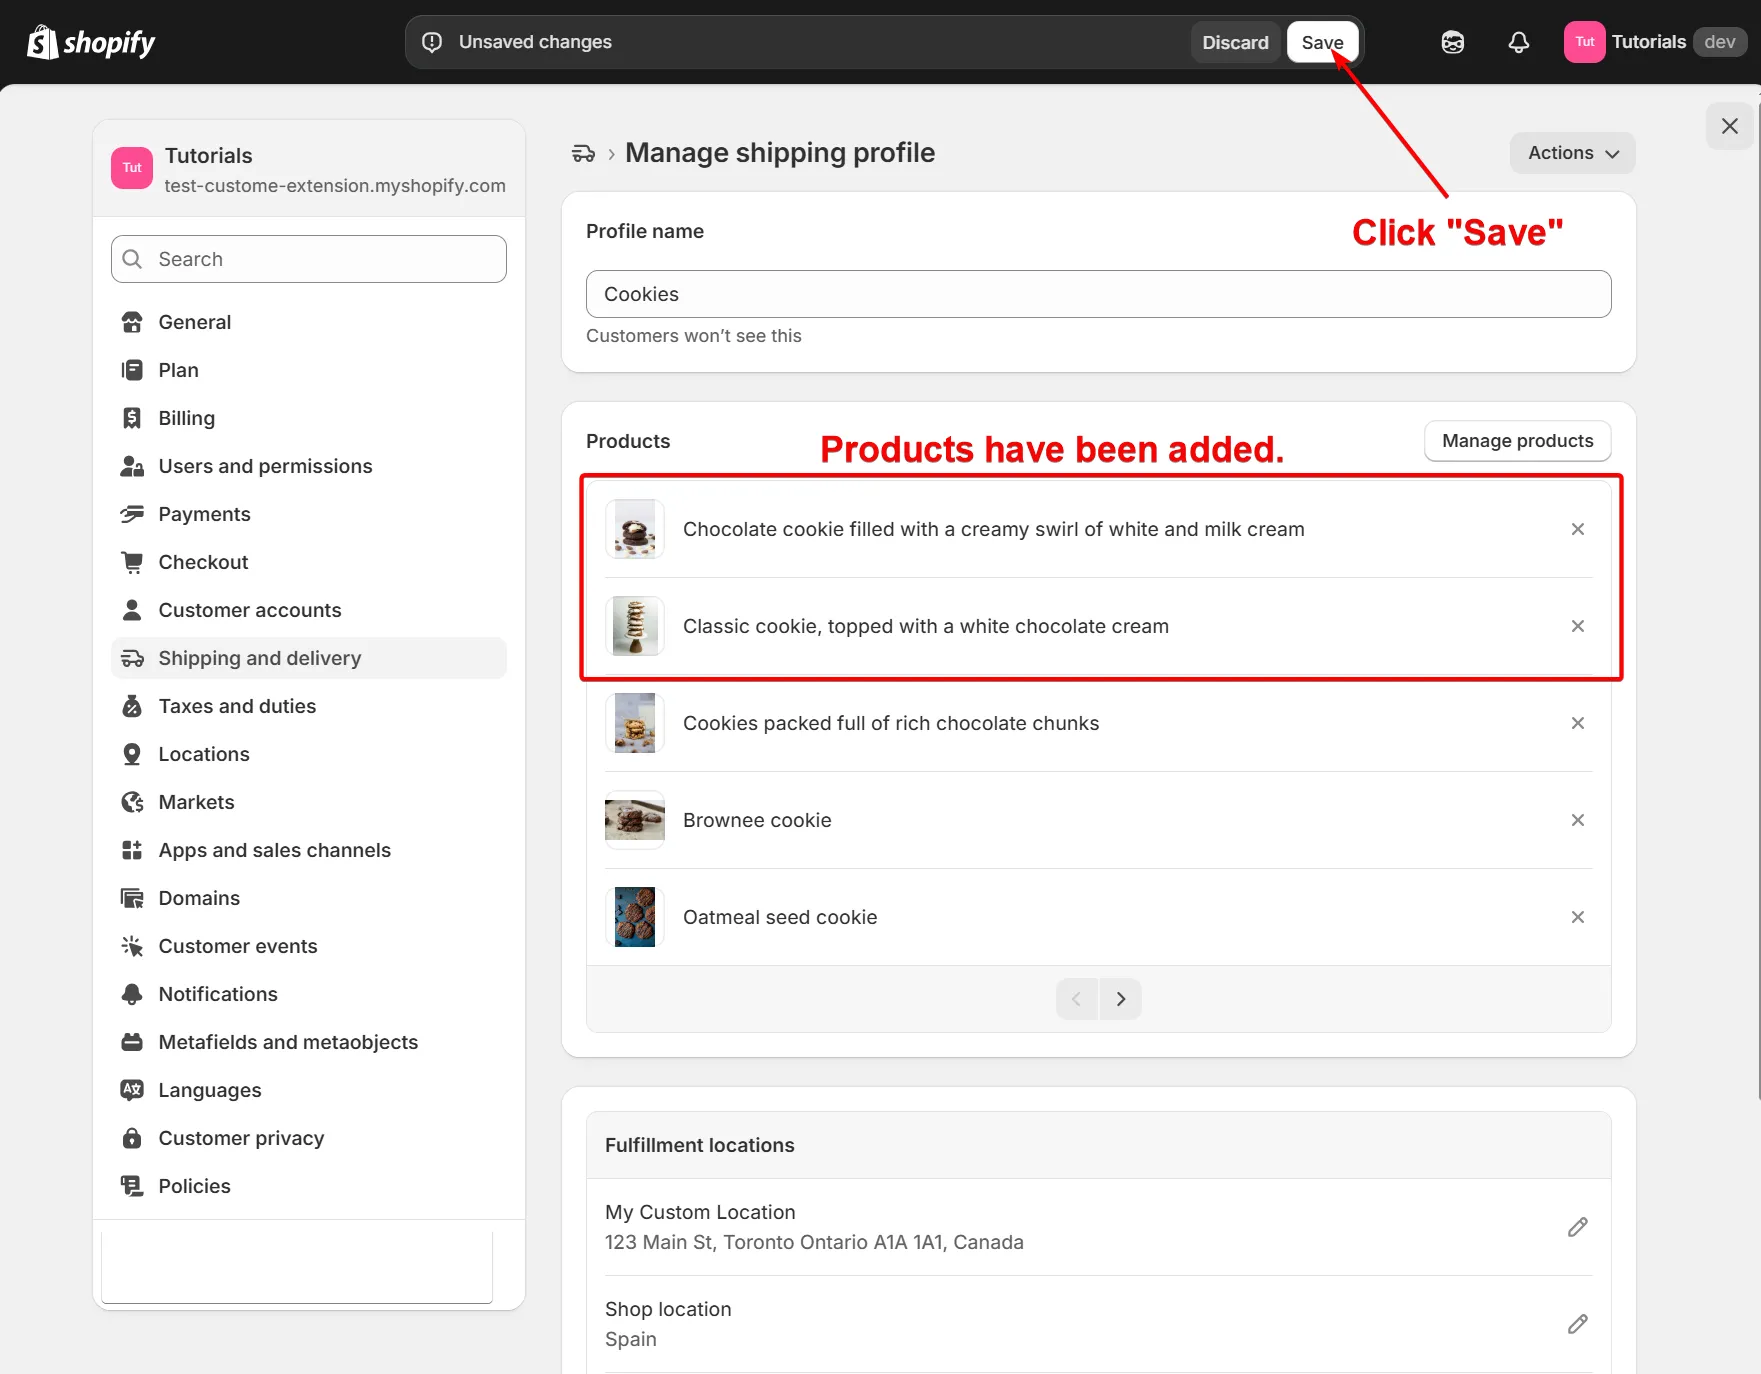
Task: Expand the Apps and sales channels section
Action: pyautogui.click(x=274, y=850)
